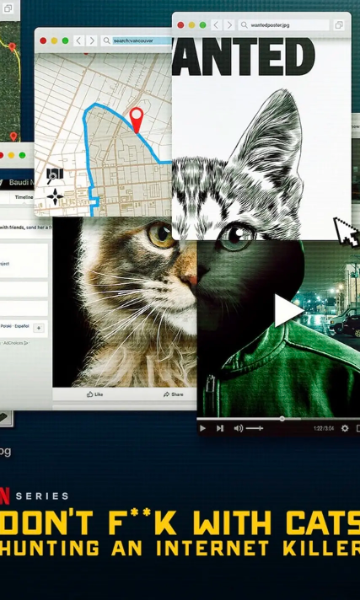Viewport: 360px width, 600px height.
Task: Go back in the map browser window
Action: (79, 41)
